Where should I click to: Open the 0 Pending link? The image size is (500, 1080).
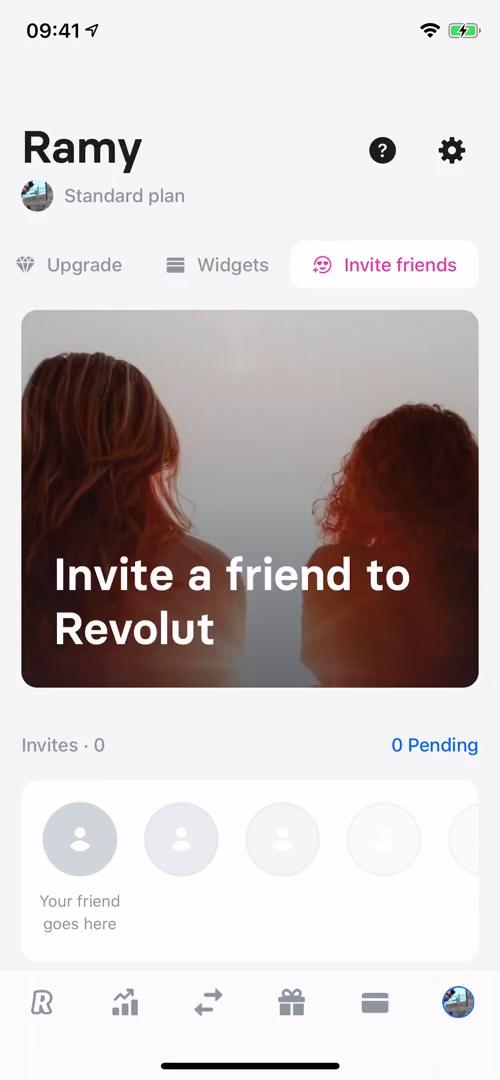[435, 745]
